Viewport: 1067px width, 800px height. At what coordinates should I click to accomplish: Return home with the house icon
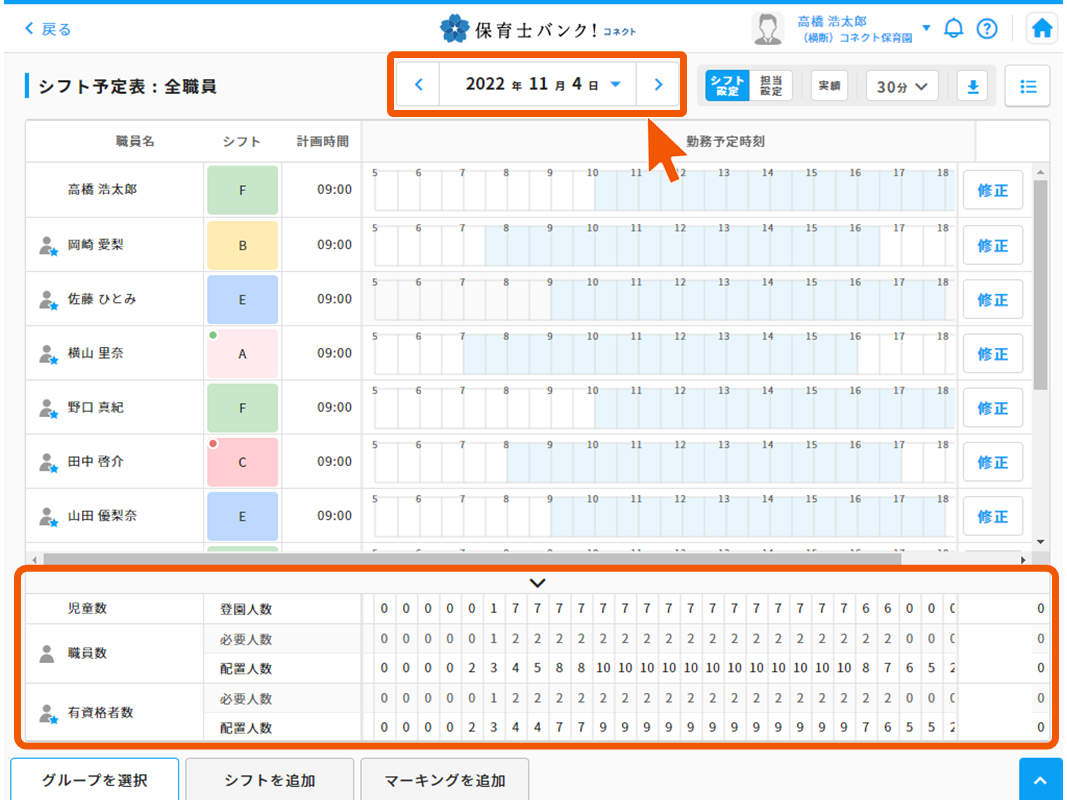point(1041,28)
